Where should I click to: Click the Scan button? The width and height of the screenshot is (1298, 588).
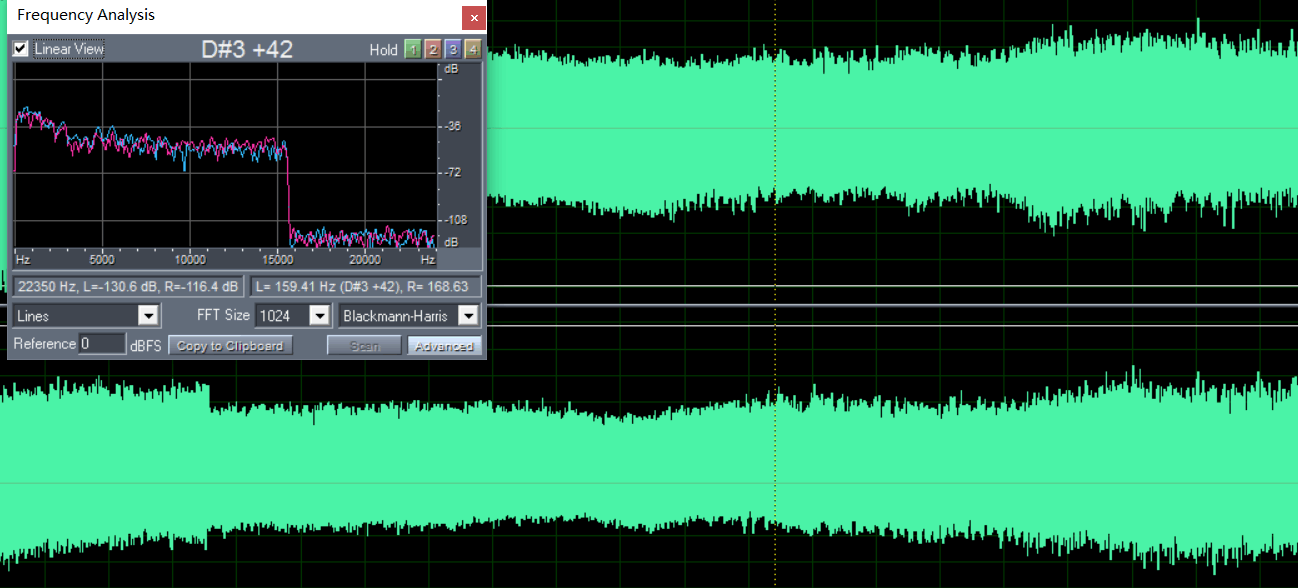[x=364, y=346]
